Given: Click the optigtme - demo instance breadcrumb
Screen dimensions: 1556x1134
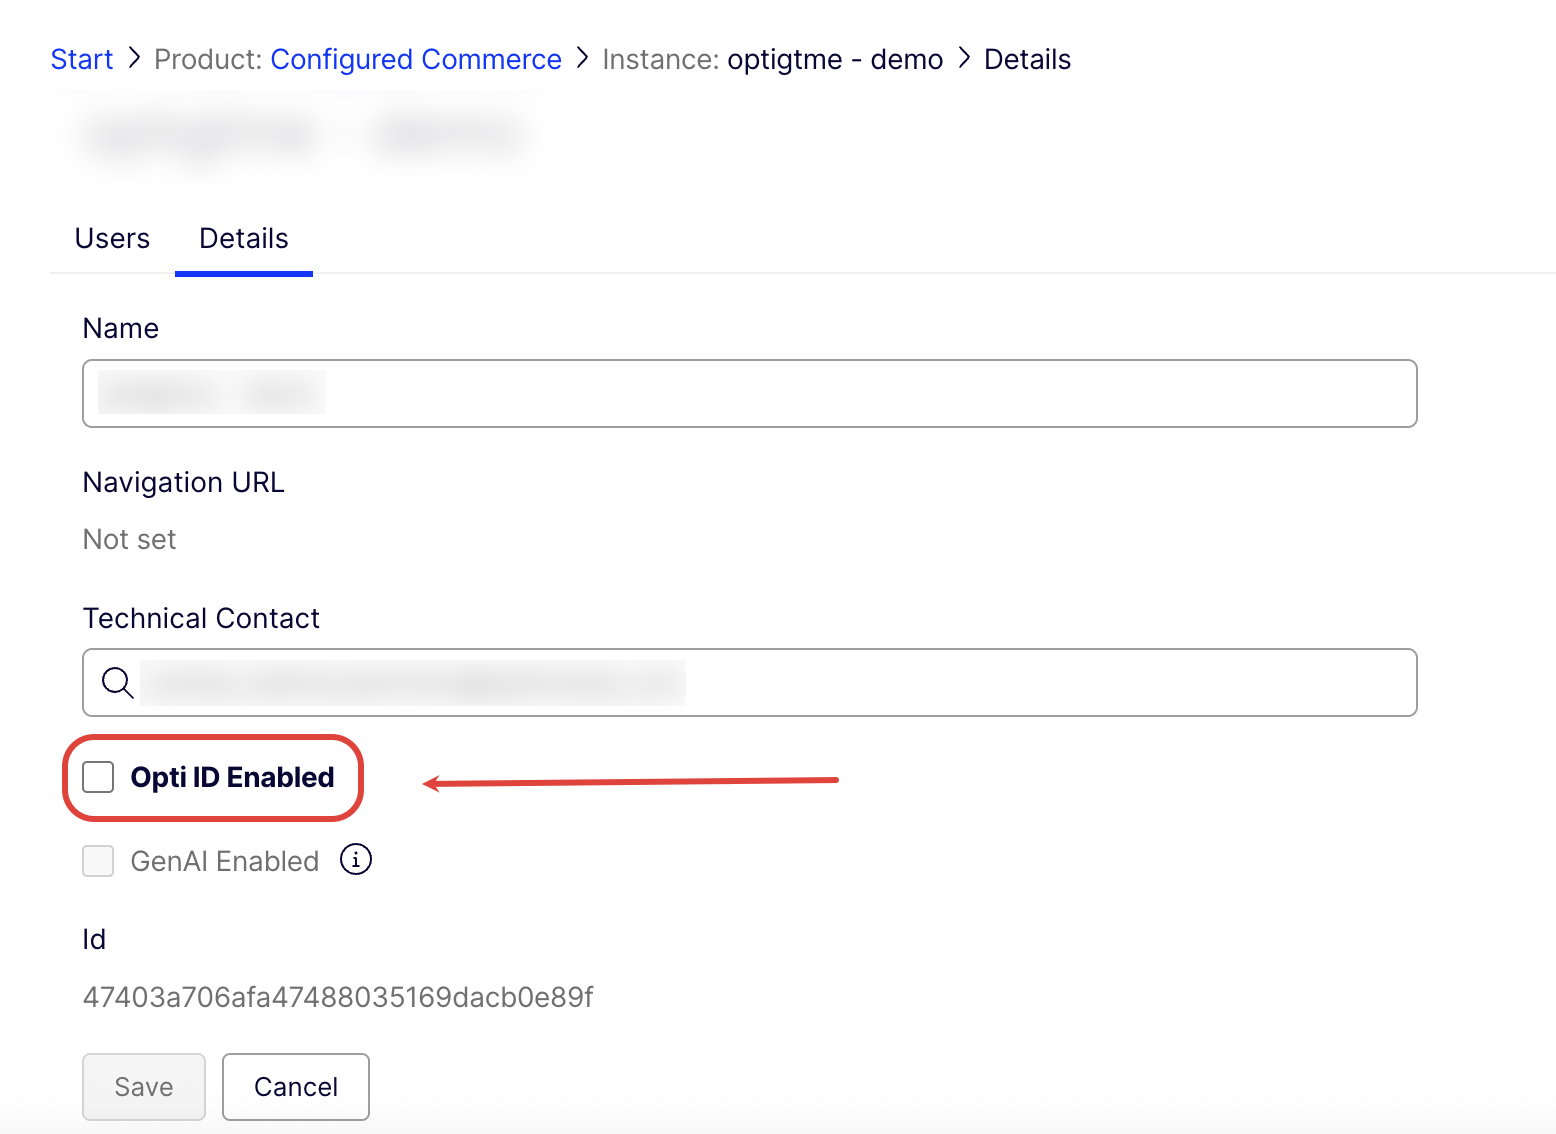Looking at the screenshot, I should point(834,59).
